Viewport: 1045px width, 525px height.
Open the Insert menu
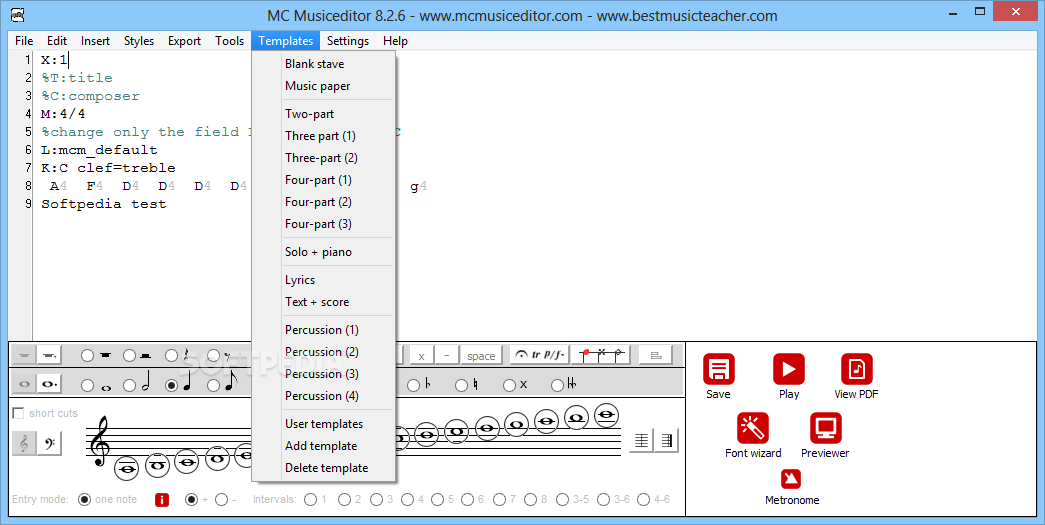point(95,41)
